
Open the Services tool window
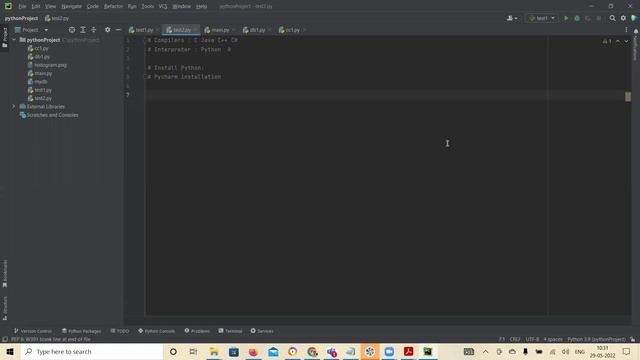pyautogui.click(x=262, y=331)
